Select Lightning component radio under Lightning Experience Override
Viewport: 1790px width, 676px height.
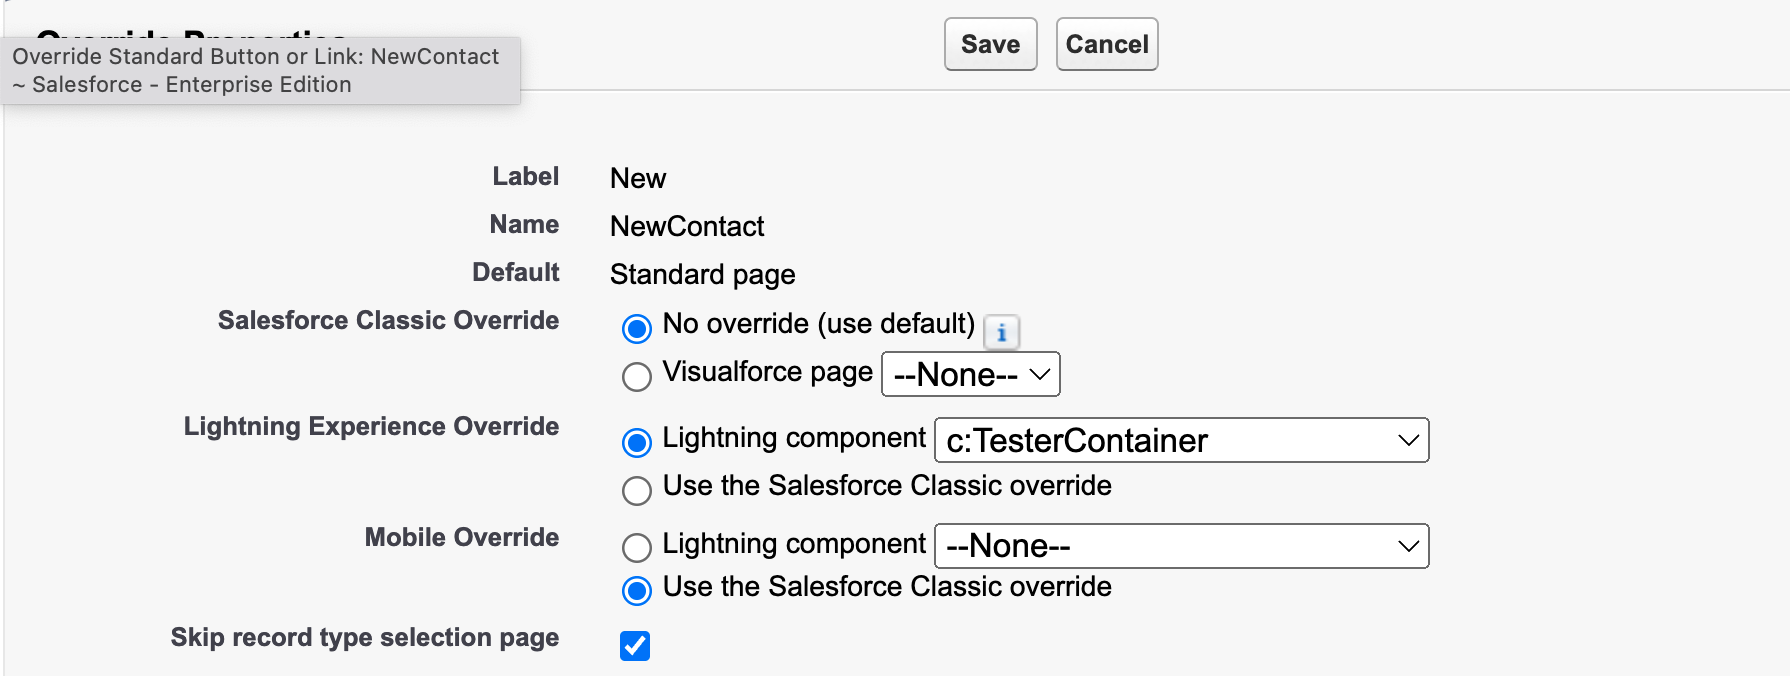(x=637, y=441)
